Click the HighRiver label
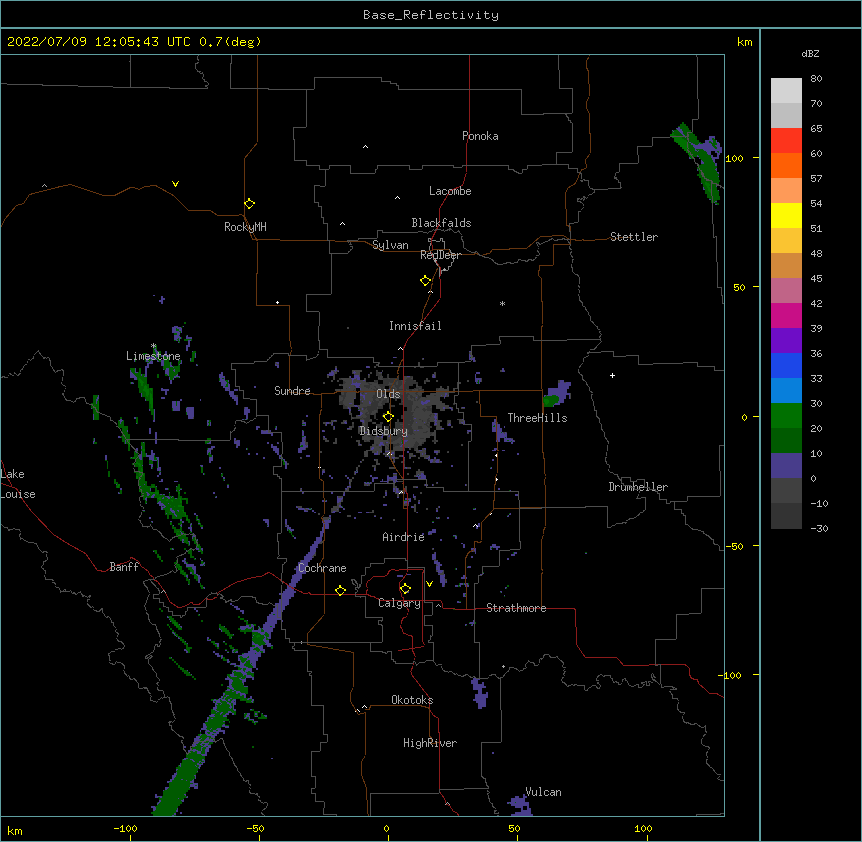The image size is (862, 842). pos(430,743)
